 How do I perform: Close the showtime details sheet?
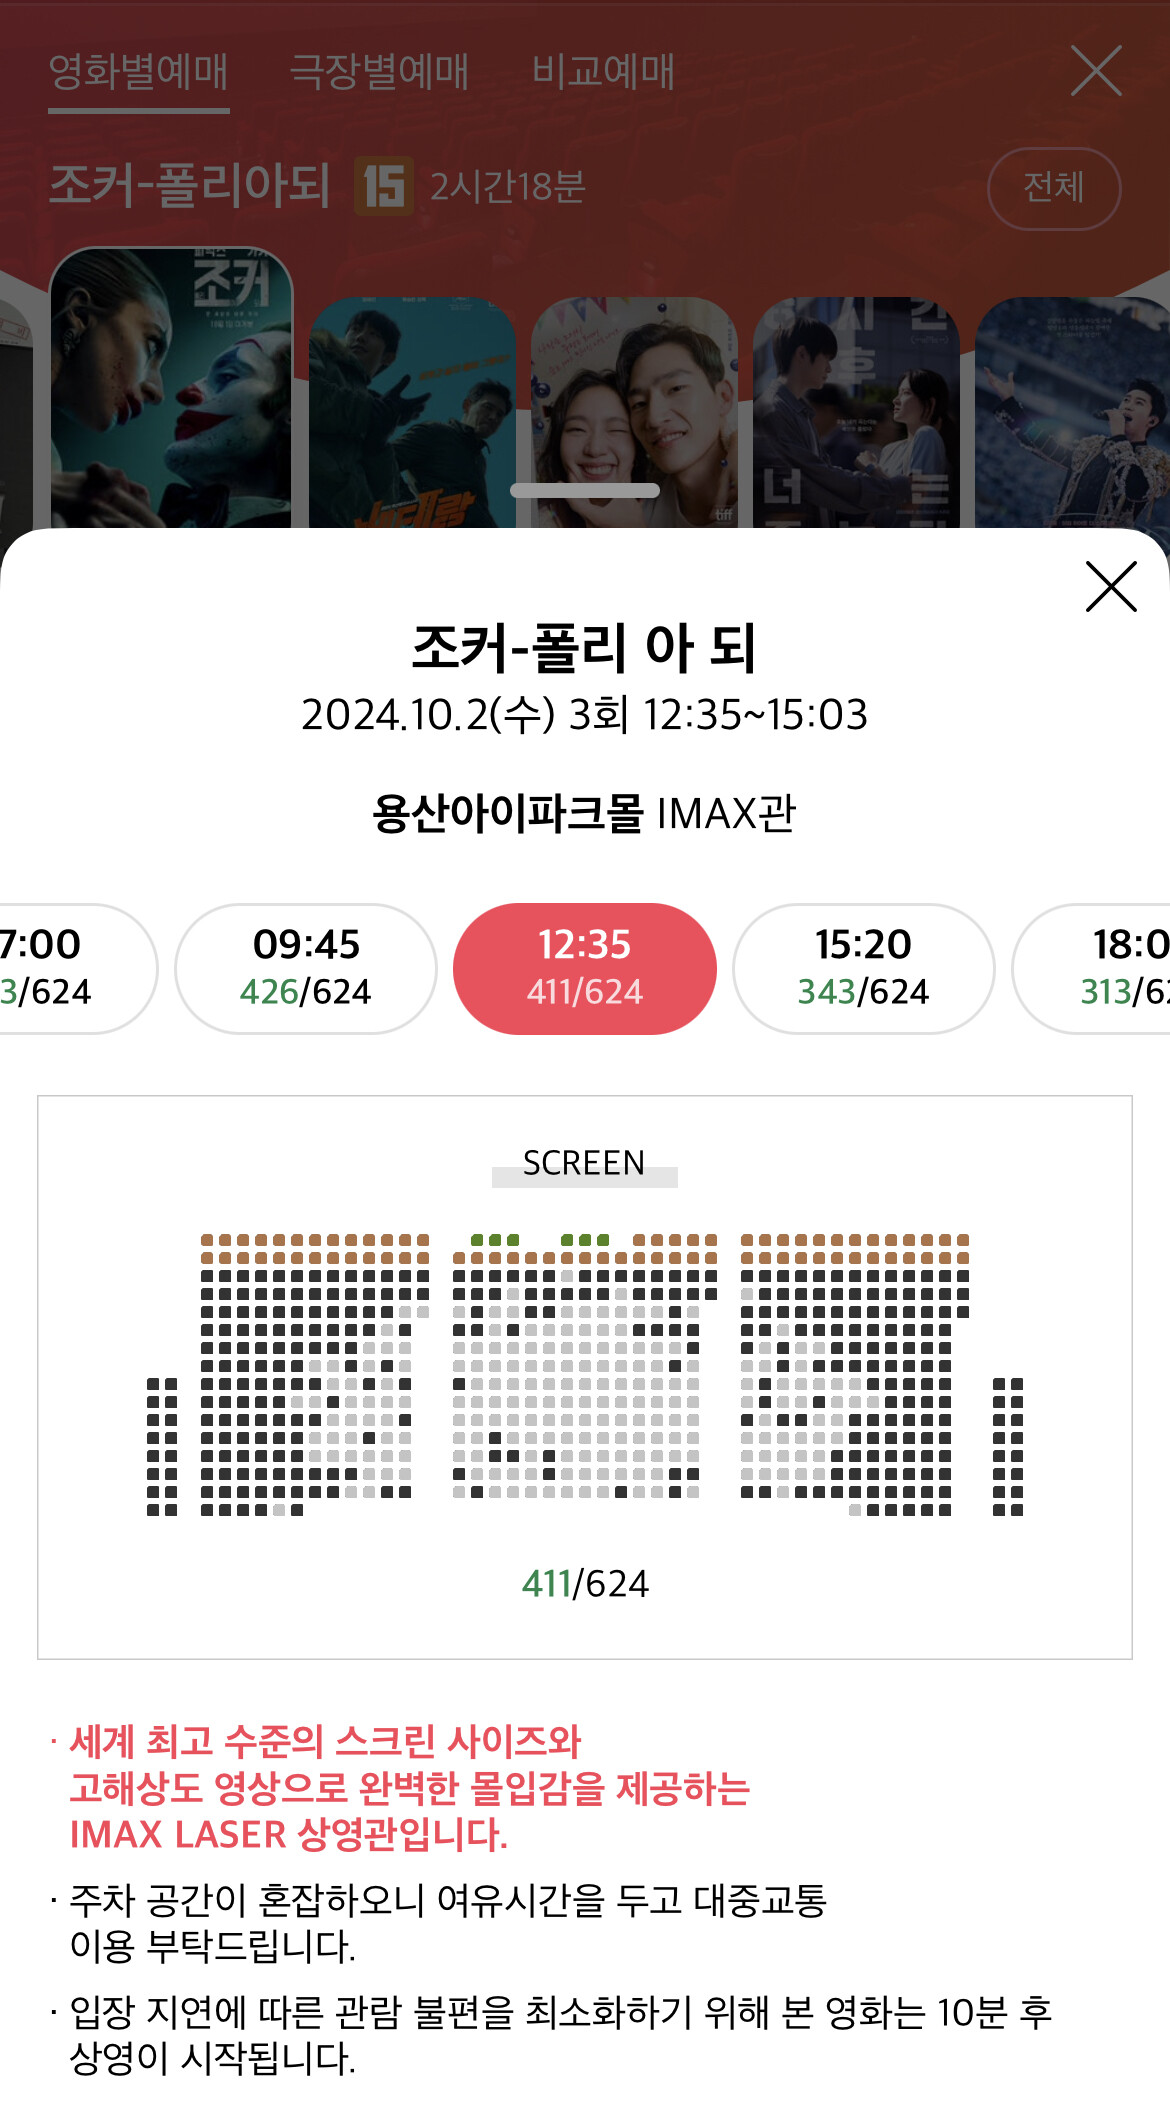tap(1110, 587)
